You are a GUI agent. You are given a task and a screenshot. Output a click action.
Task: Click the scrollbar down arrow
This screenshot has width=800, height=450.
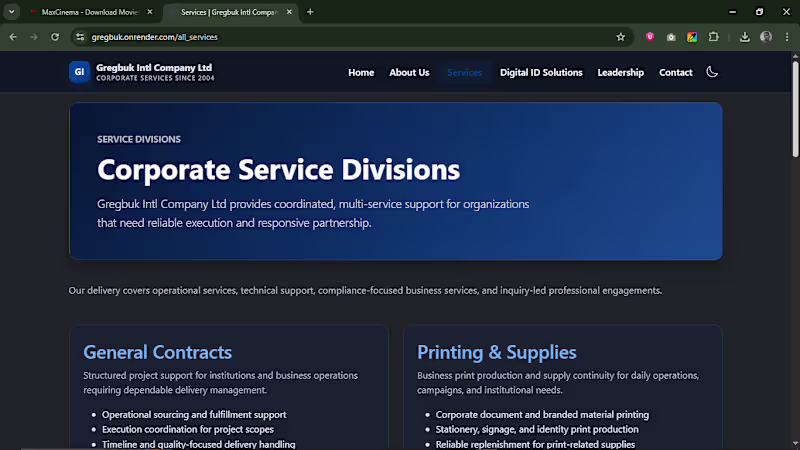point(795,444)
